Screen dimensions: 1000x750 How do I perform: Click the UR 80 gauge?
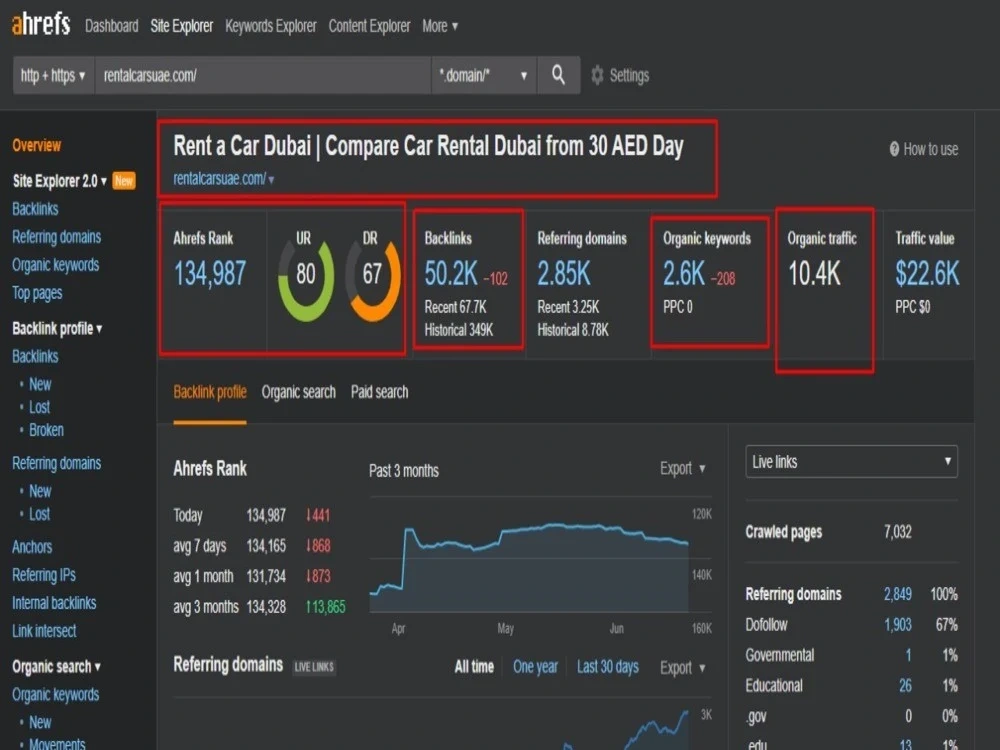pos(306,275)
